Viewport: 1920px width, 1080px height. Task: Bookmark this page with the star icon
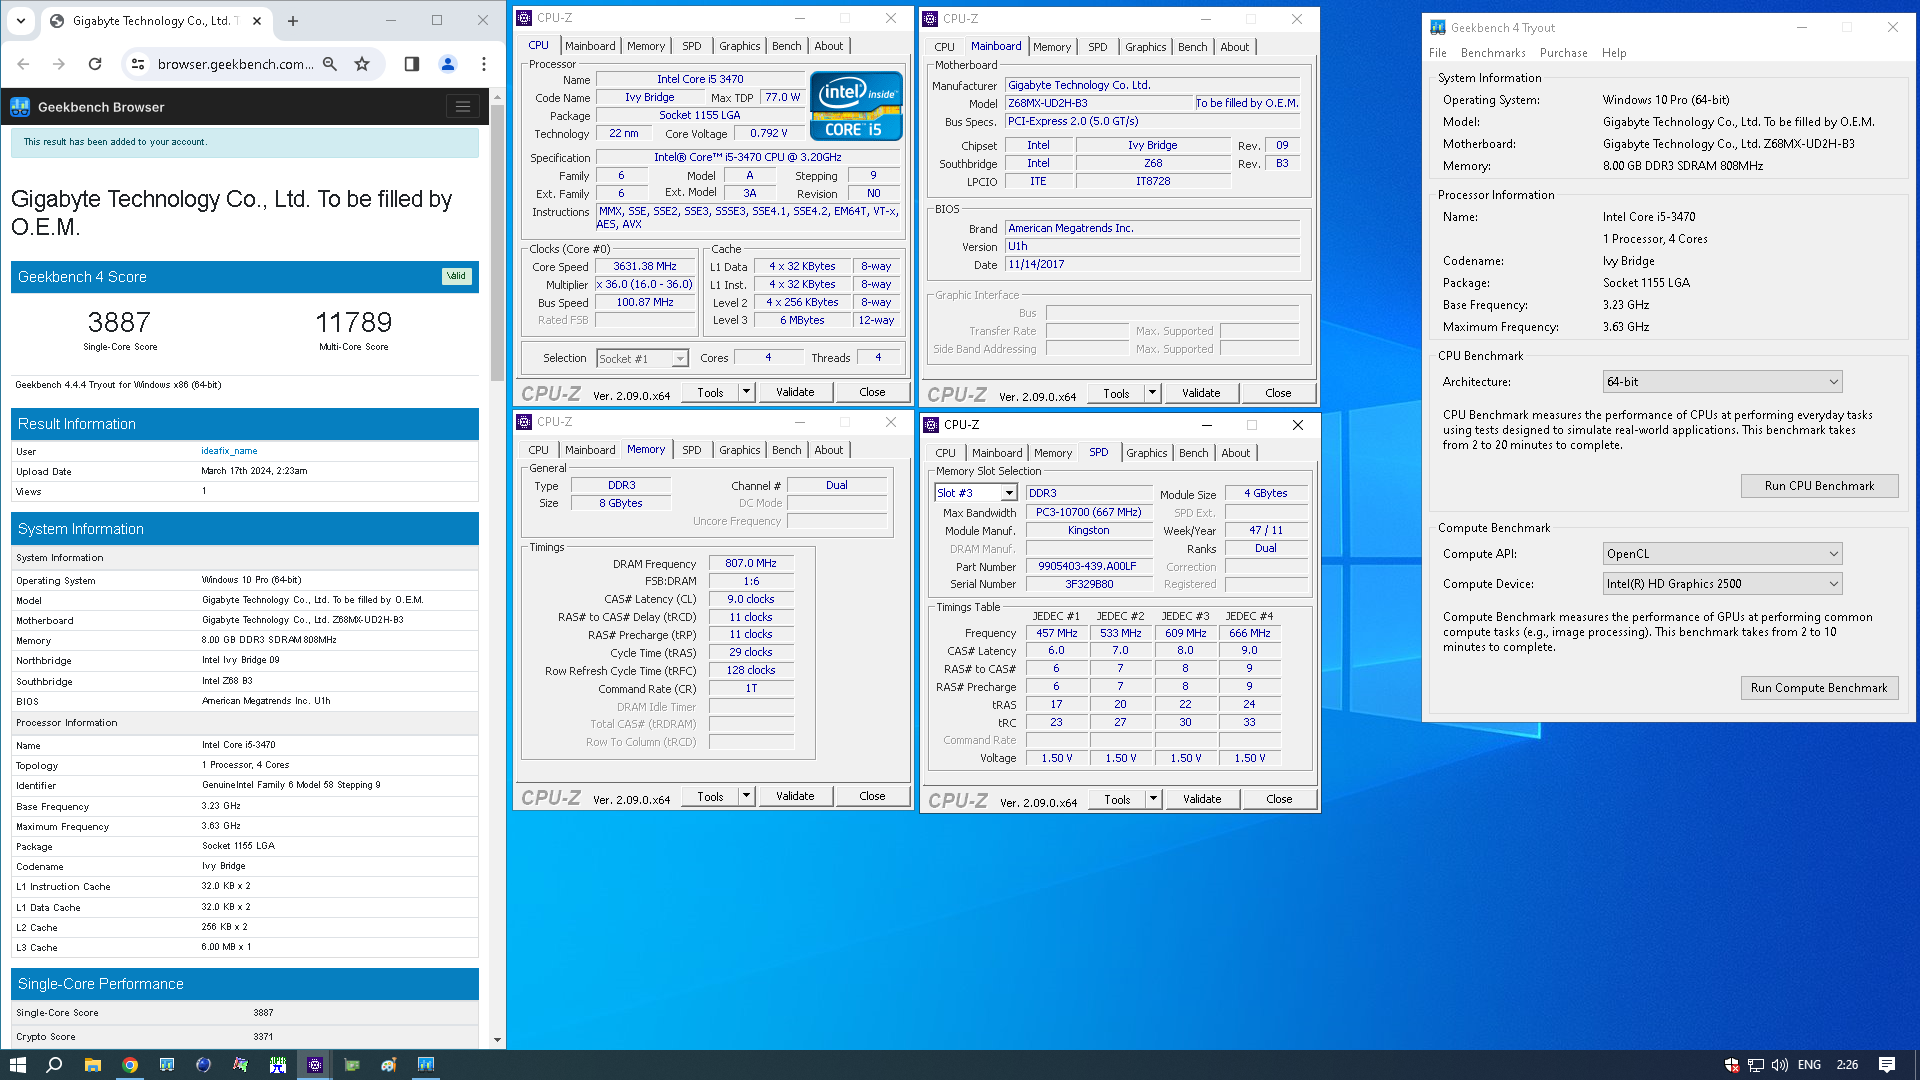pos(362,64)
